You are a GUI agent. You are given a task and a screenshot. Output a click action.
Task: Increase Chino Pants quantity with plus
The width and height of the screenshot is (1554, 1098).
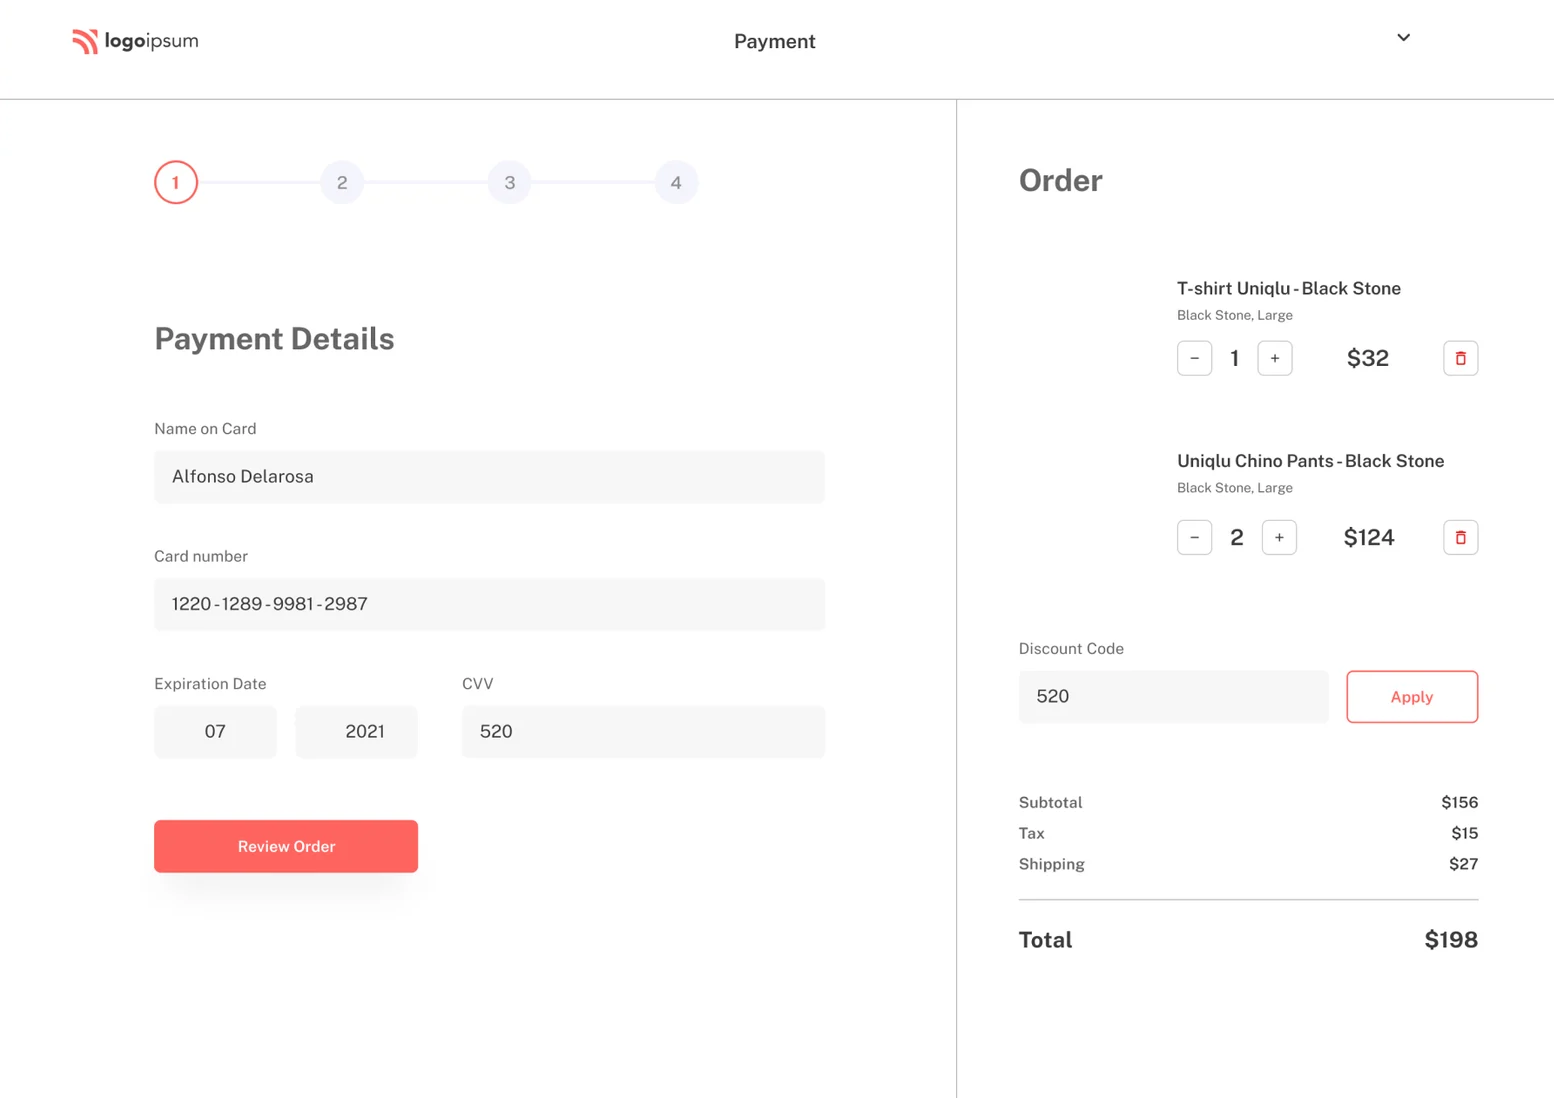[1279, 537]
